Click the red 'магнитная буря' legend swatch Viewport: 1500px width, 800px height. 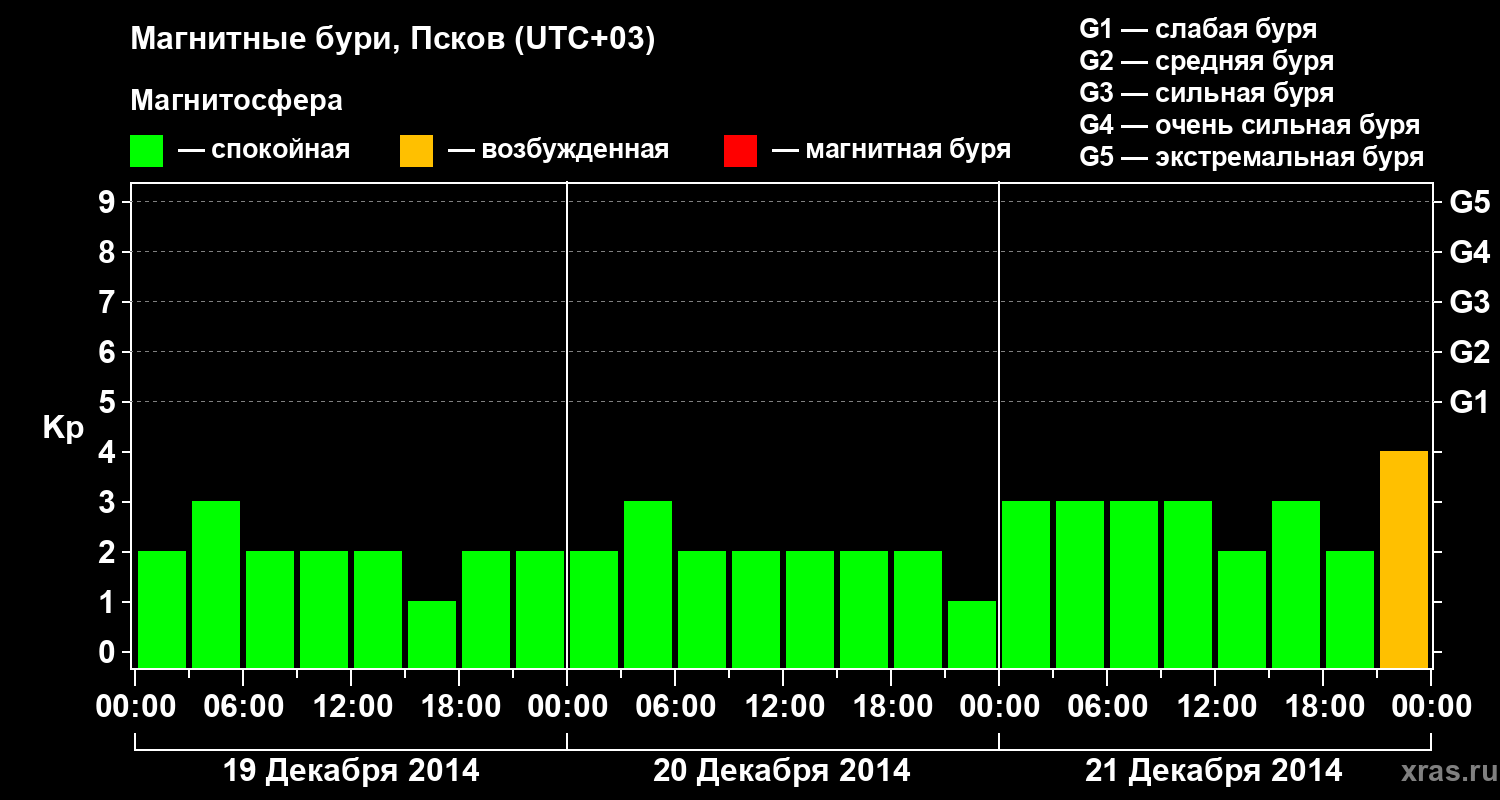pyautogui.click(x=740, y=151)
